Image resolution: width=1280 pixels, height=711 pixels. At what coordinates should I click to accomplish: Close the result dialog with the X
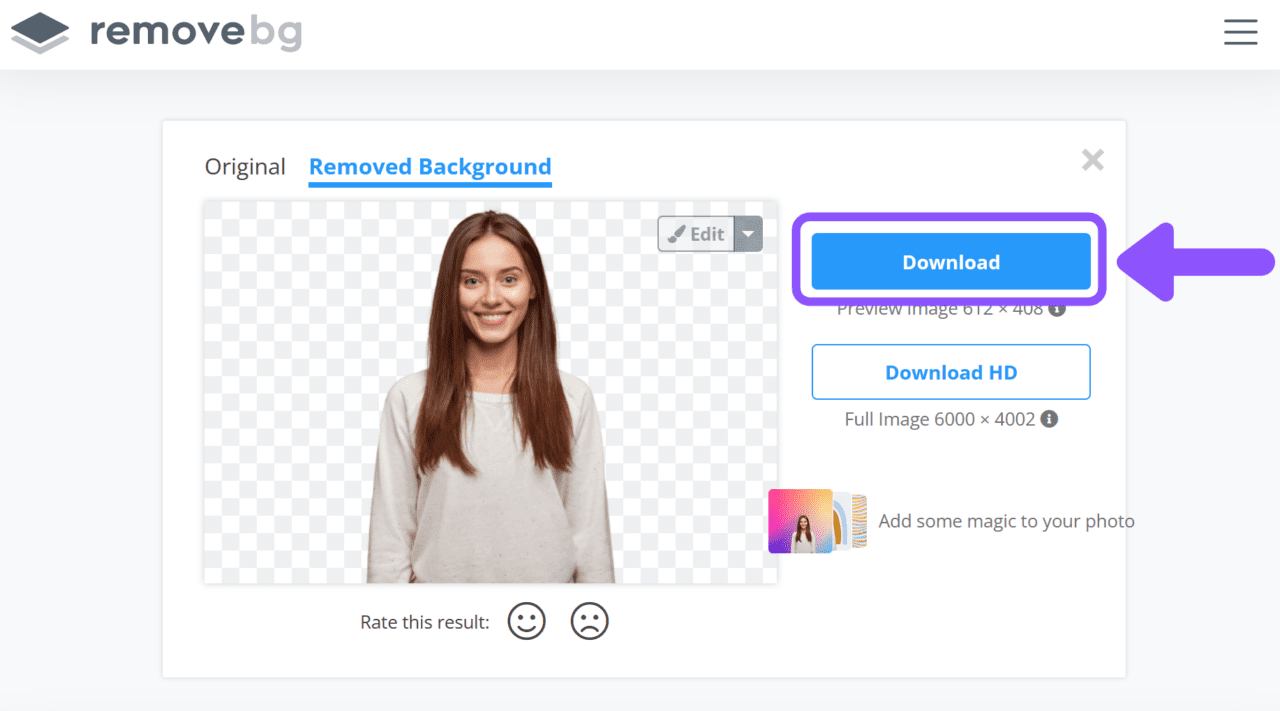coord(1092,160)
